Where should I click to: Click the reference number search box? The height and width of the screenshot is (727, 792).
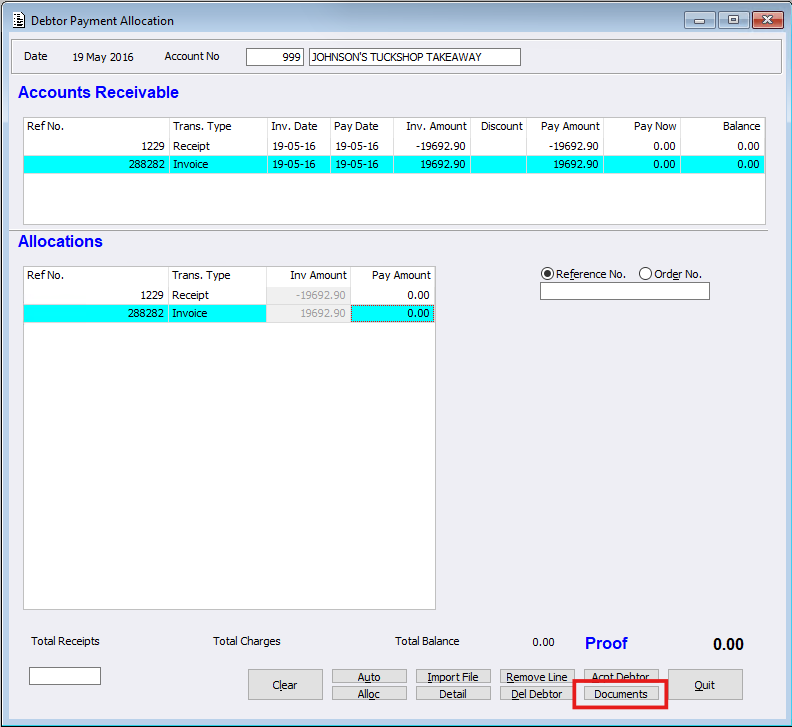click(625, 291)
